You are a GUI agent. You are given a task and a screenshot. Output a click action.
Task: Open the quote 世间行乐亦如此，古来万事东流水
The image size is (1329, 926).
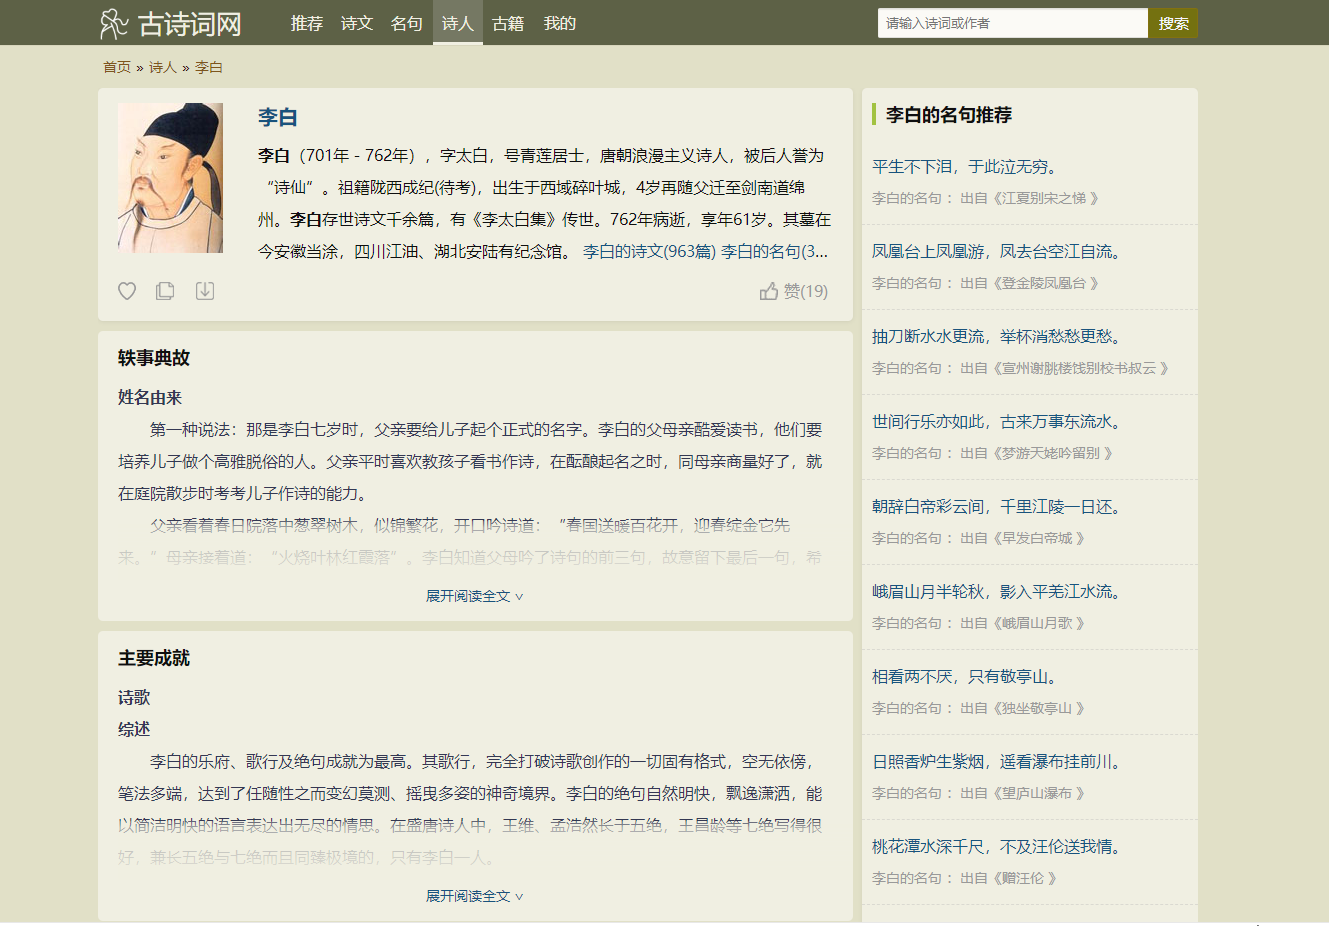[997, 422]
